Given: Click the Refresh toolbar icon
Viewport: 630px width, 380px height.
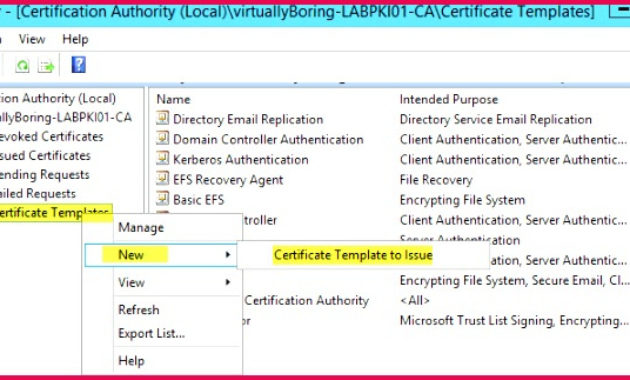Looking at the screenshot, I should pos(22,65).
